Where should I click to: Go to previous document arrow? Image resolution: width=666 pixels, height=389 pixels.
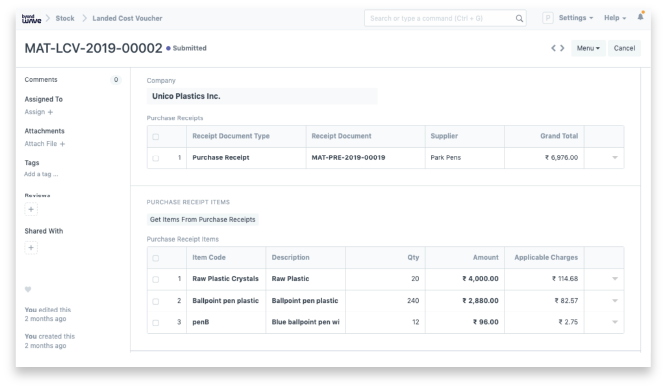pos(553,48)
